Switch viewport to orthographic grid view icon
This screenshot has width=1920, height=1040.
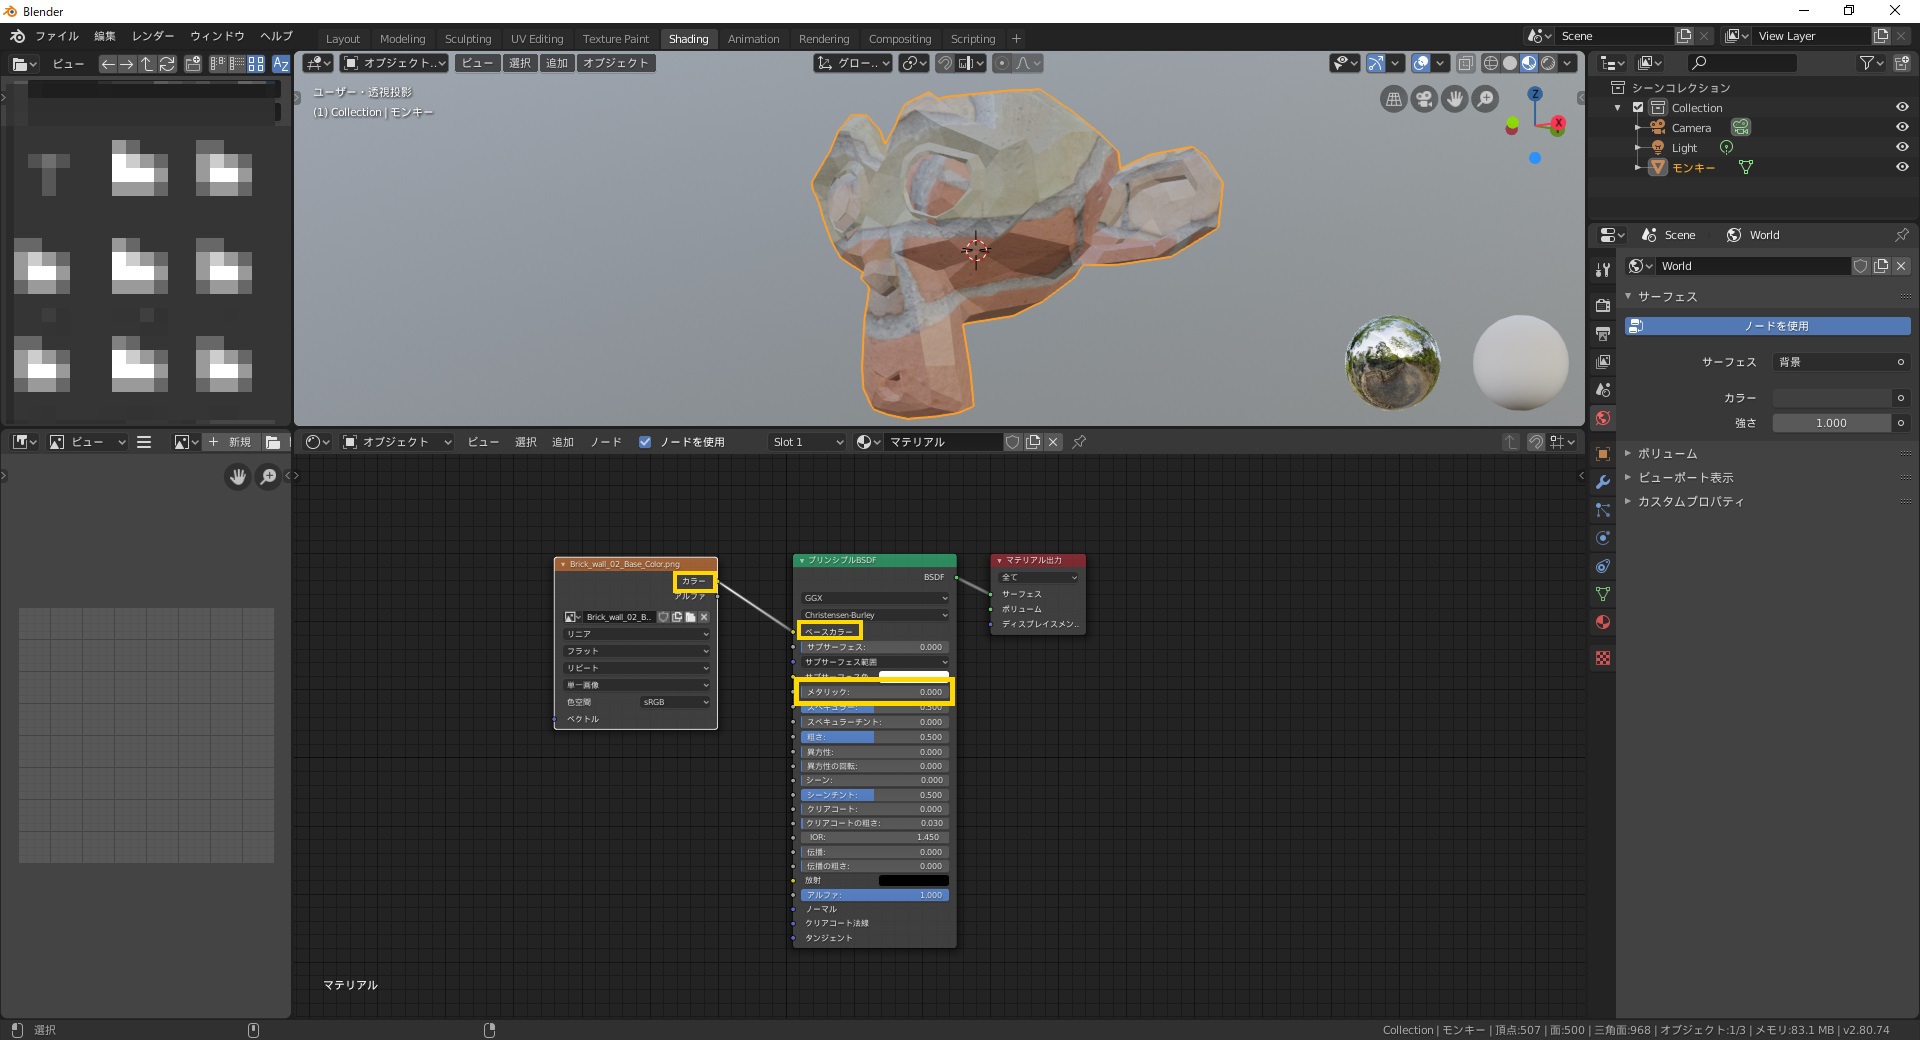[1393, 99]
